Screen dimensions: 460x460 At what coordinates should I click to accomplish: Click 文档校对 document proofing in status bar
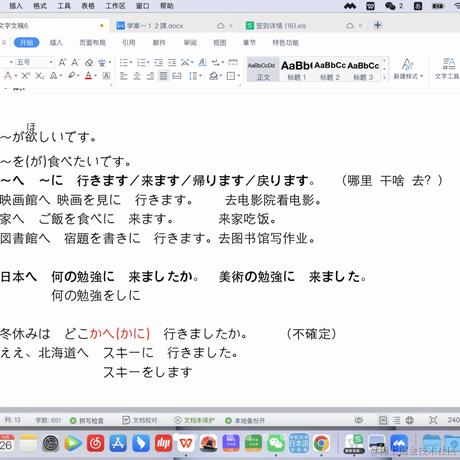(x=140, y=420)
